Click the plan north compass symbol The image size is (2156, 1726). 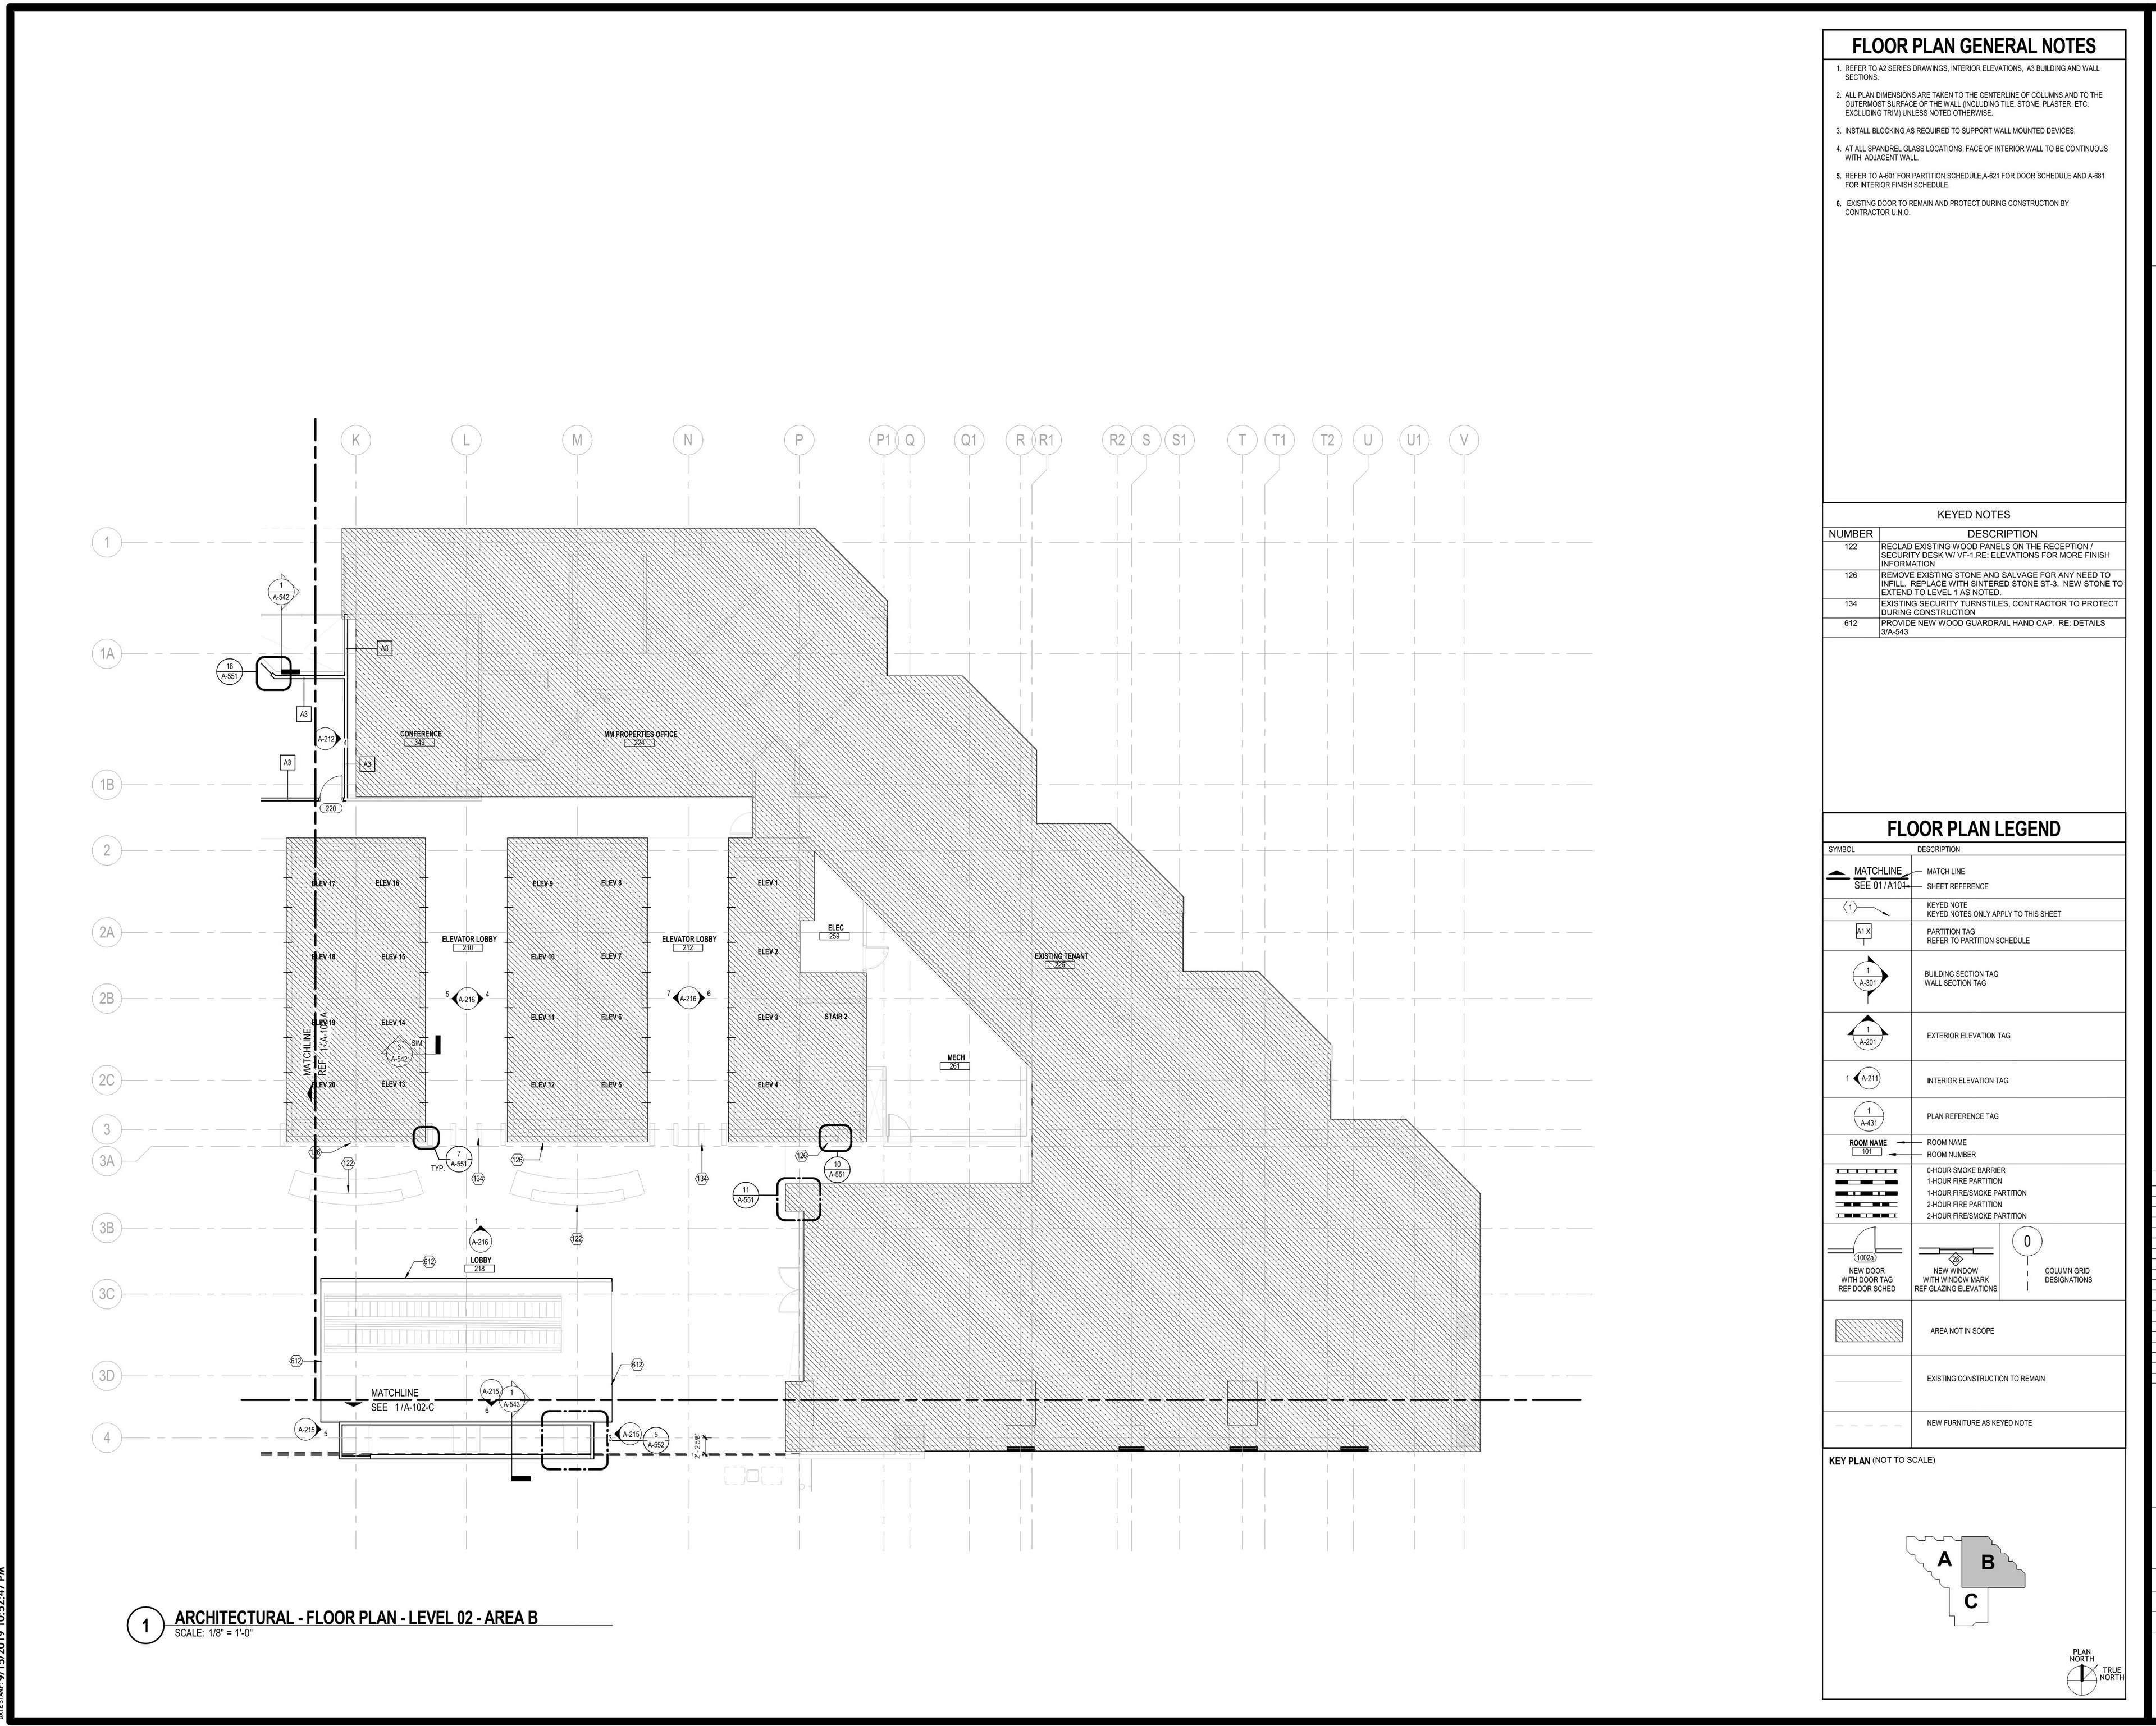[x=2081, y=1681]
